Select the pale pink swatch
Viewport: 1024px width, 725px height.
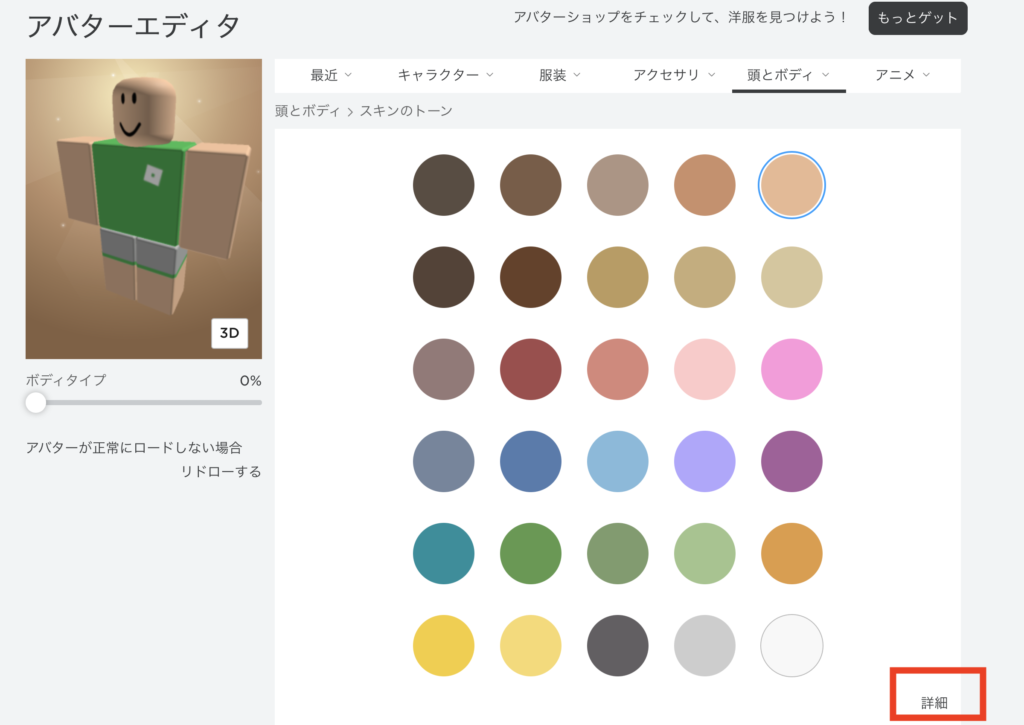pyautogui.click(x=705, y=369)
